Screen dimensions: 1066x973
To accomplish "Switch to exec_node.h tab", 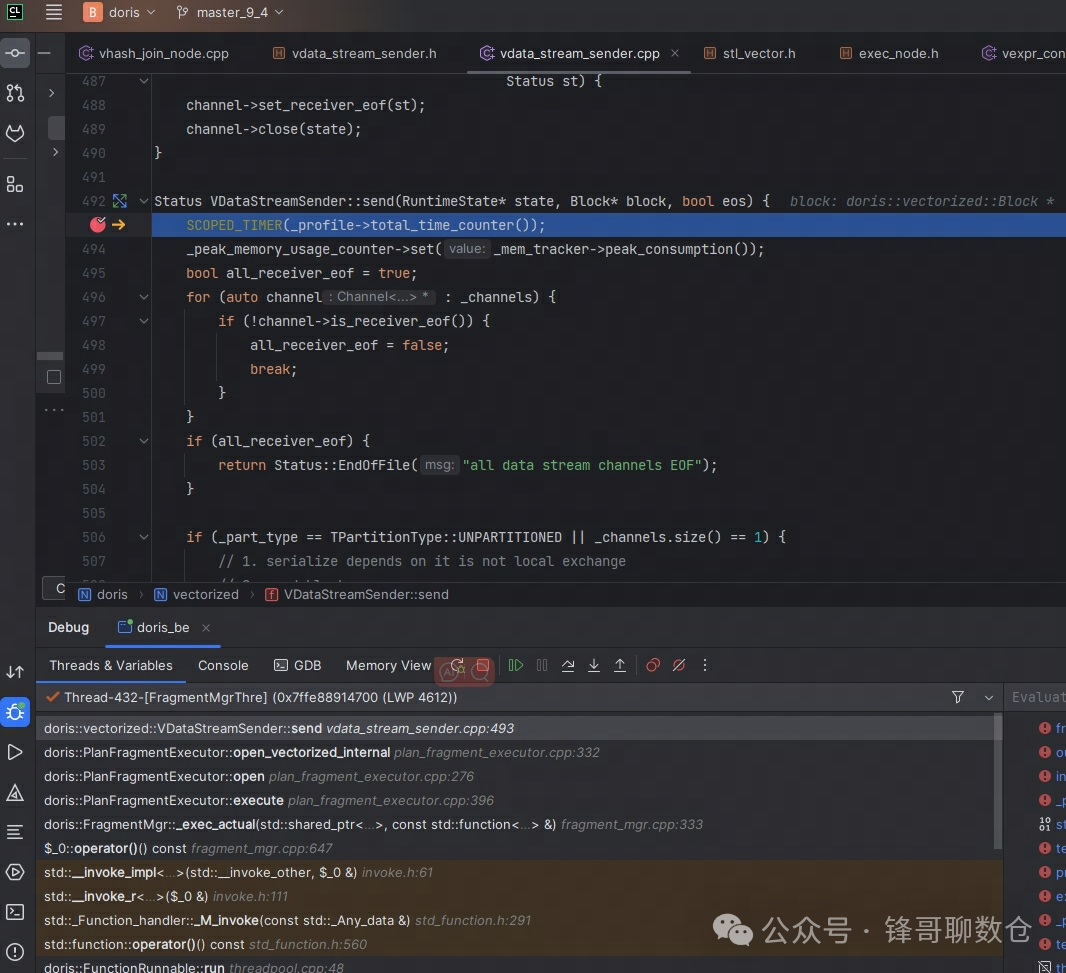I will 889,53.
